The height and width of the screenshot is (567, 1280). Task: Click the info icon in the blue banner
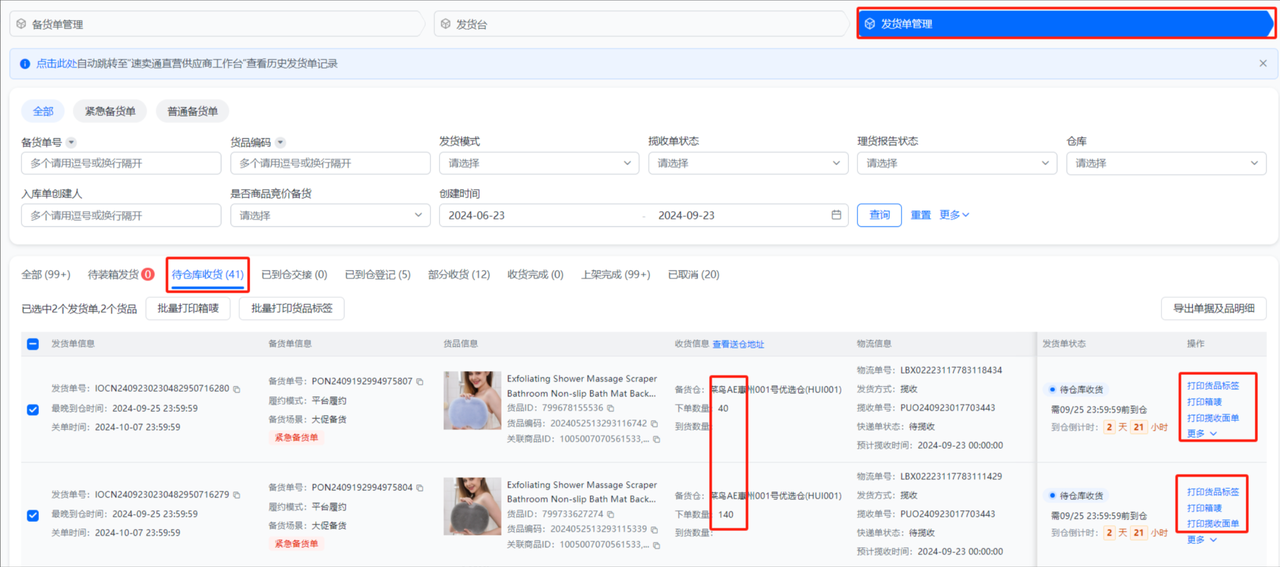25,64
